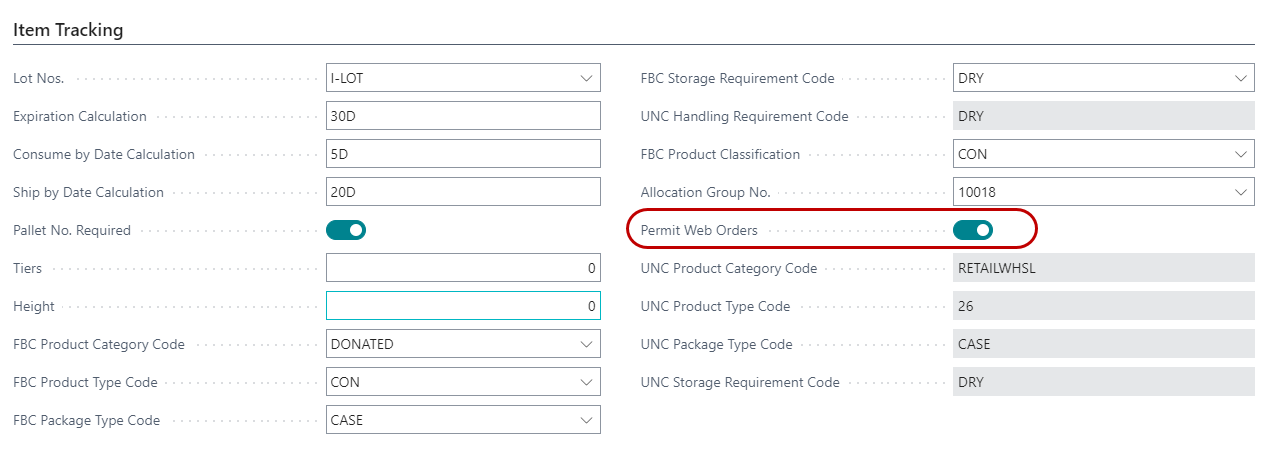This screenshot has height=455, width=1263.
Task: Click the UNC Product Type Code field
Action: [1103, 306]
